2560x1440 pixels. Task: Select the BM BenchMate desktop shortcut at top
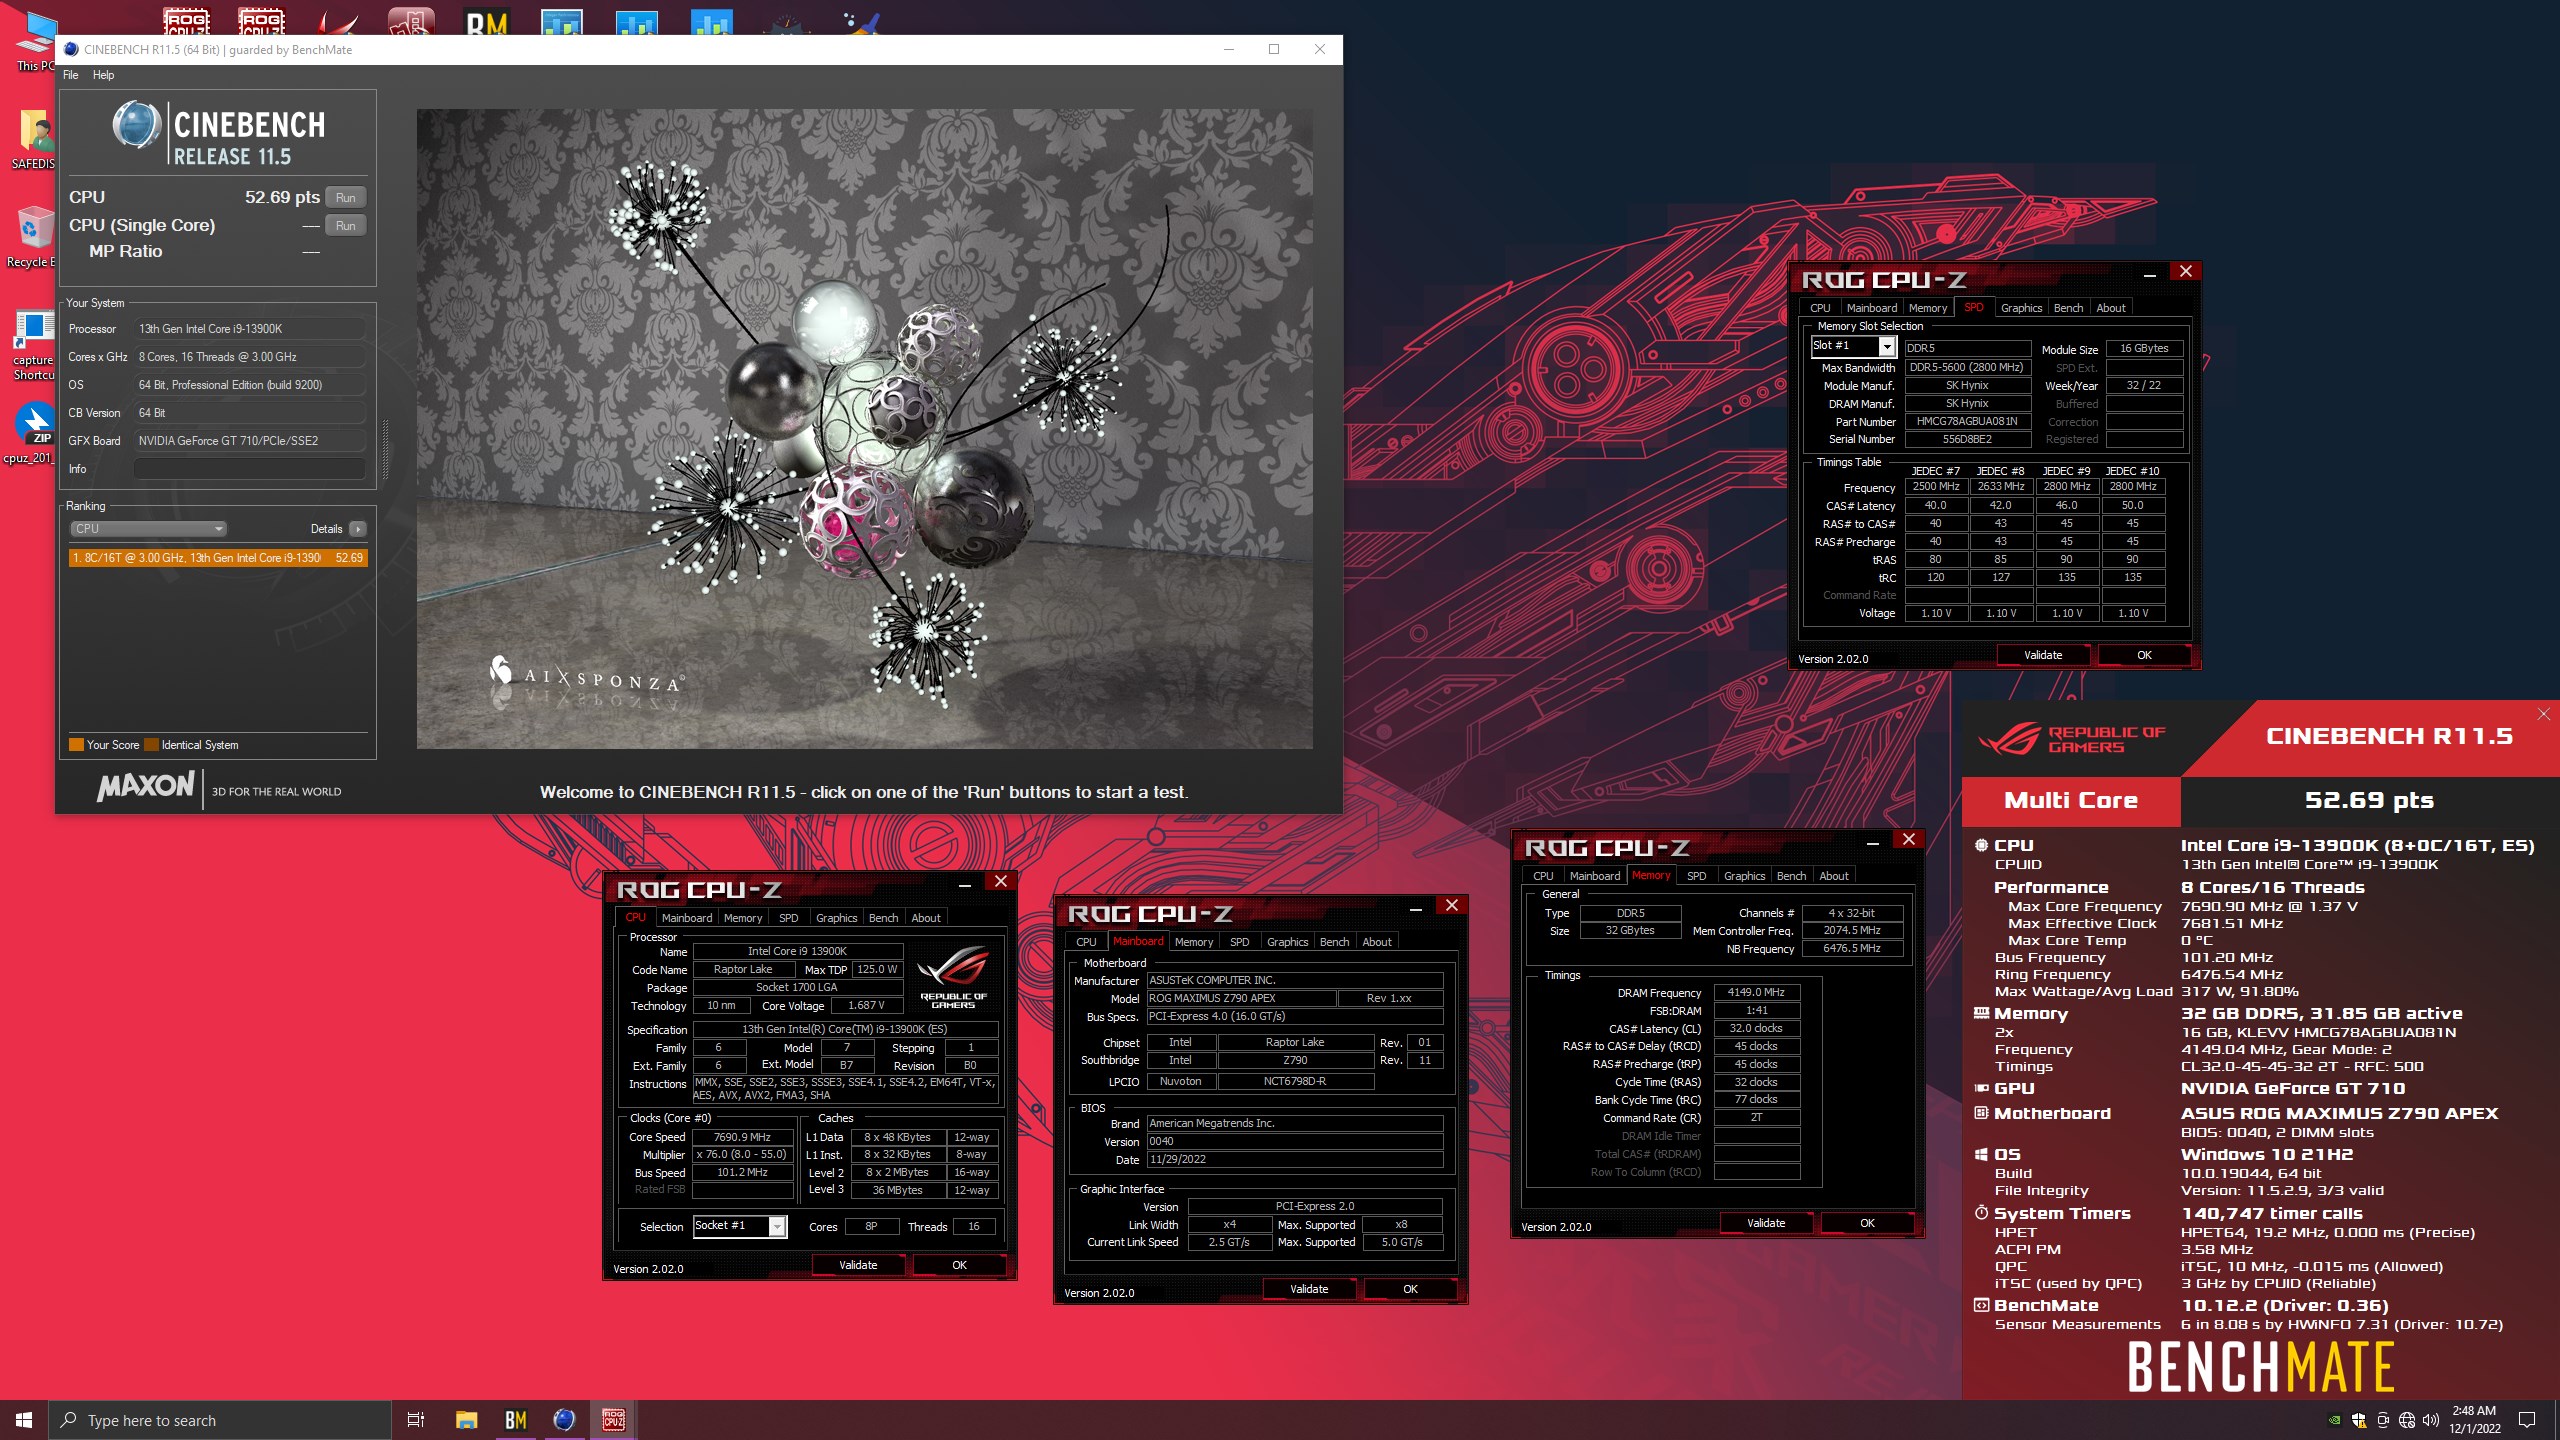coord(487,22)
